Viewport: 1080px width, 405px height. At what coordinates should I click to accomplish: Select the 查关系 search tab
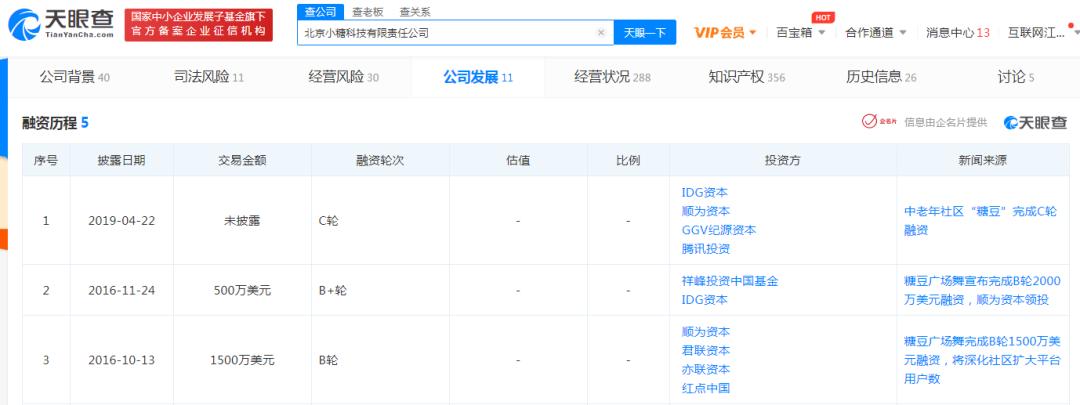(x=415, y=11)
